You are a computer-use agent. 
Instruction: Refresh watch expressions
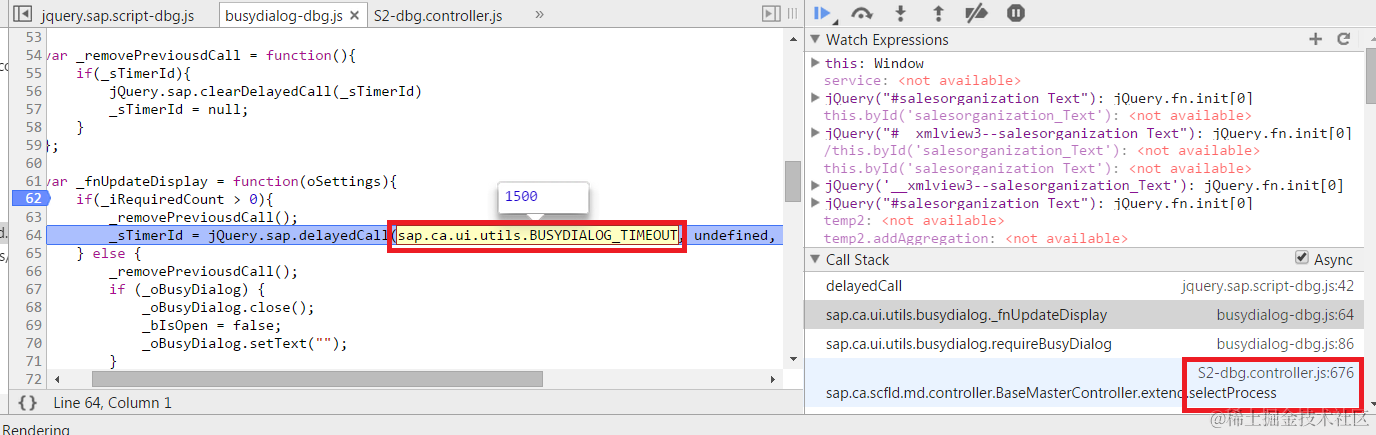click(1343, 39)
